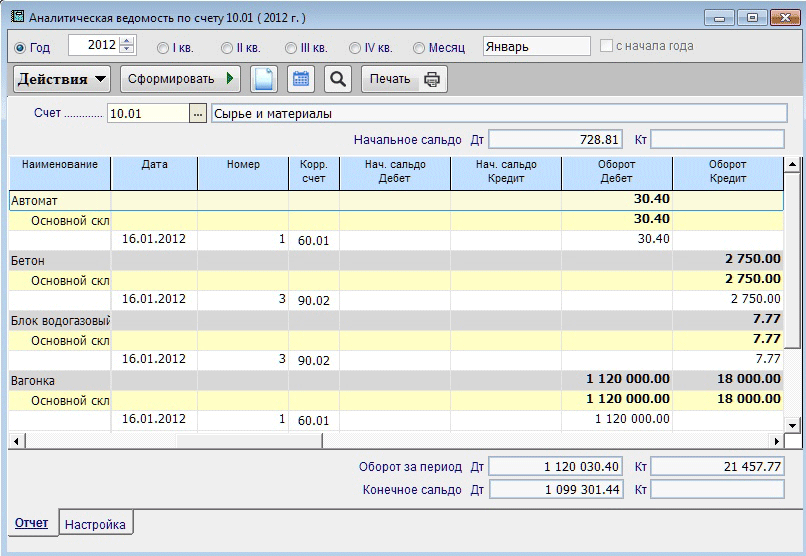Click the Счет input field 10.01
Viewport: 806px width, 556px height.
pyautogui.click(x=147, y=114)
